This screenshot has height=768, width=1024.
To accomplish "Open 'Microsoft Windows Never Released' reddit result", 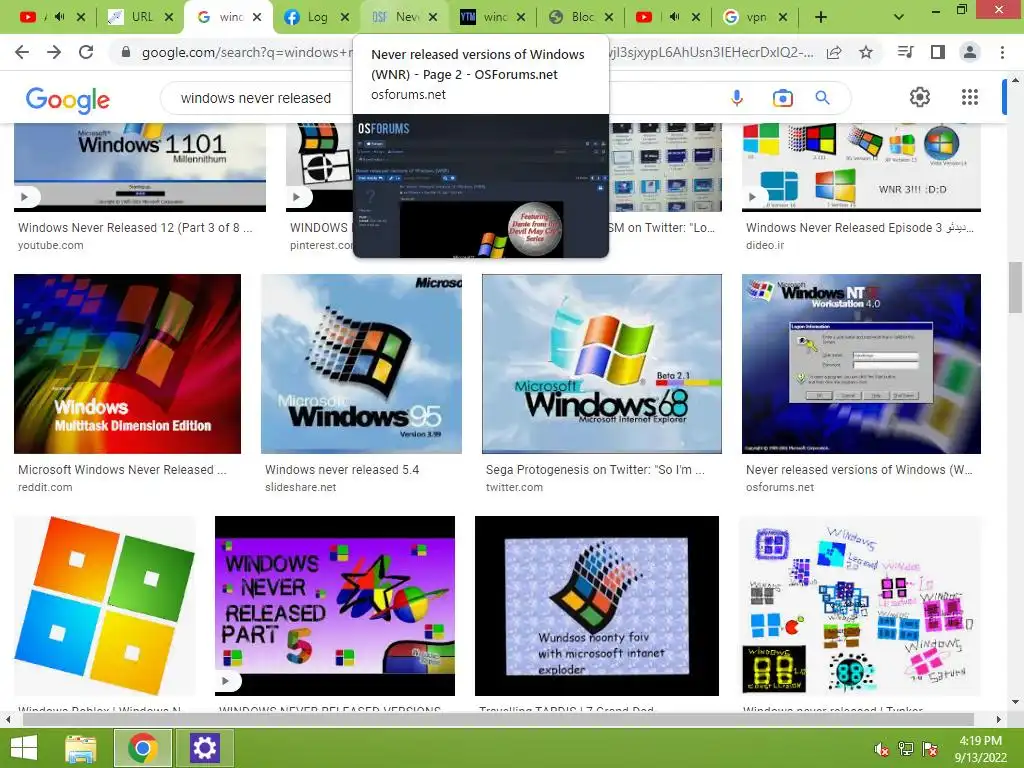I will click(122, 470).
